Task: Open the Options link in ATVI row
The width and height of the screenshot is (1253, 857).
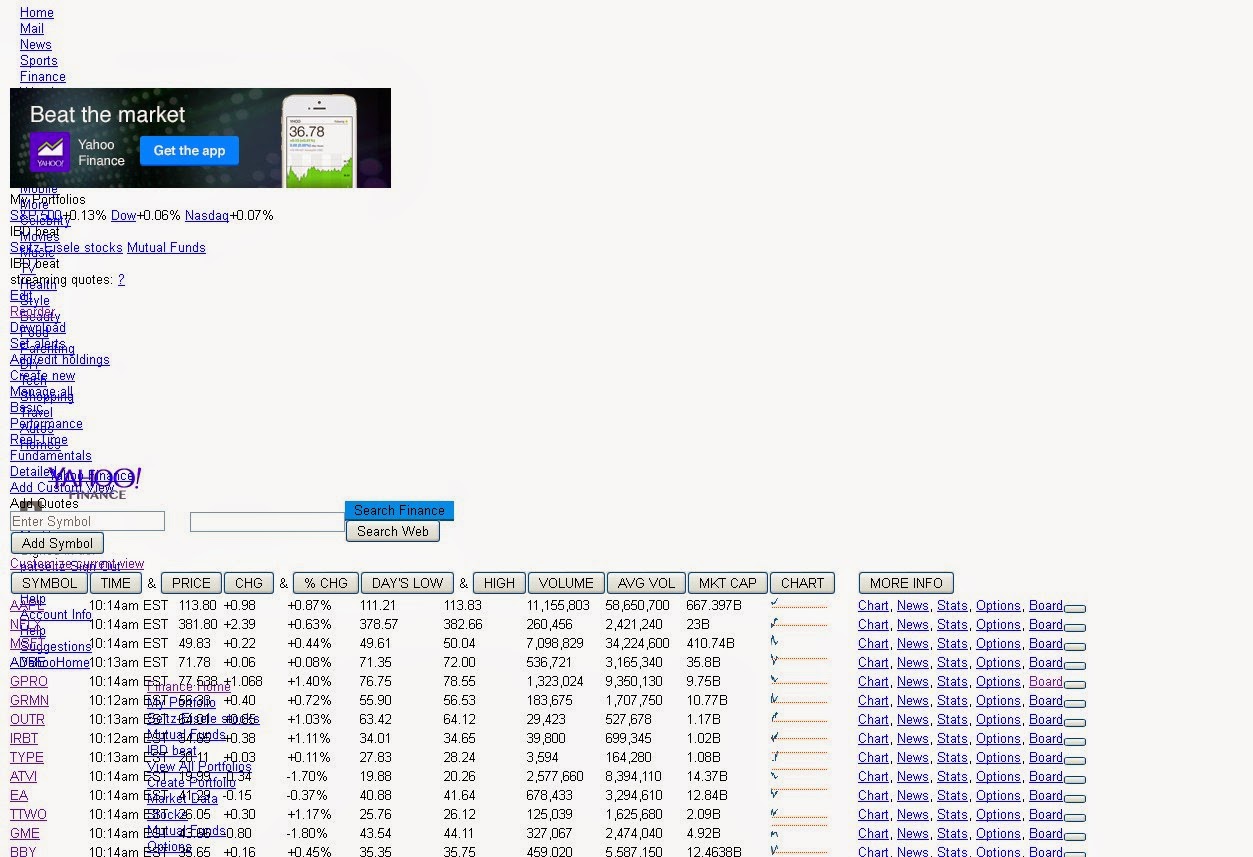Action: pyautogui.click(x=998, y=777)
